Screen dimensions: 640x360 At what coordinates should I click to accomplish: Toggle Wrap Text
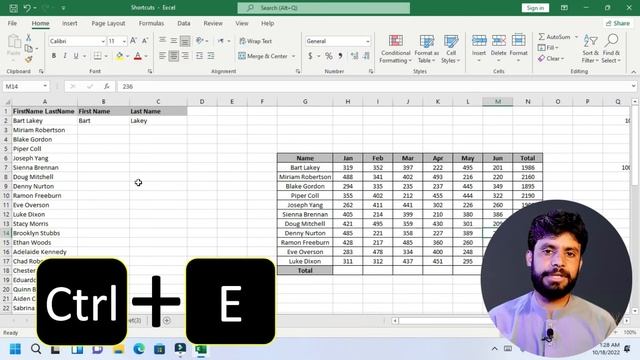(256, 41)
